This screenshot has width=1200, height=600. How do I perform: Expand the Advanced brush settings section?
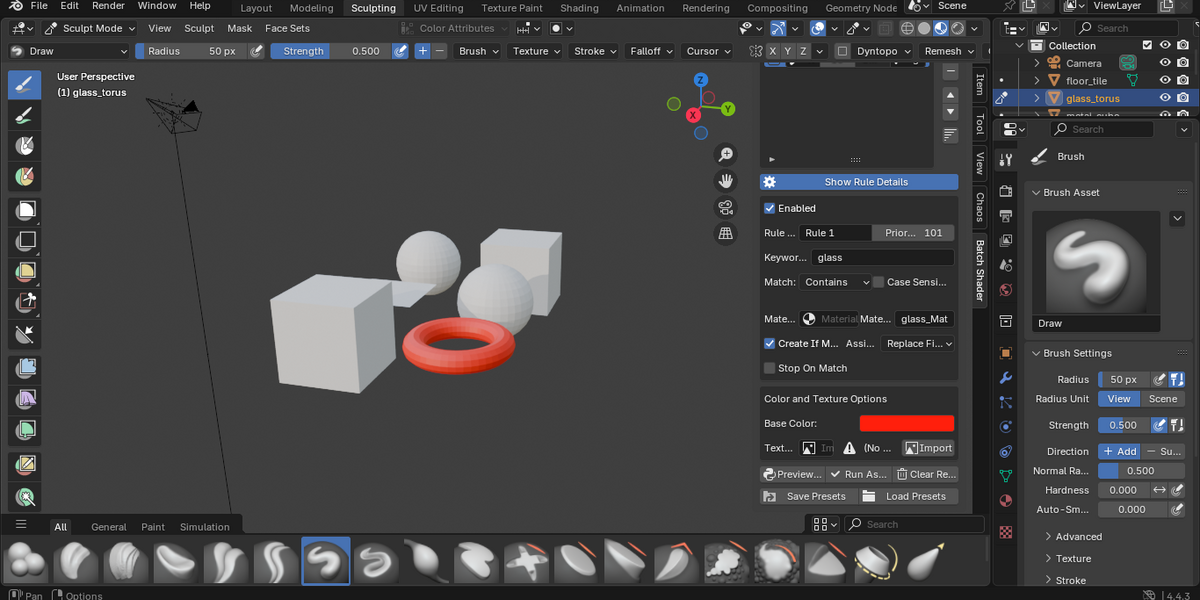[1078, 537]
